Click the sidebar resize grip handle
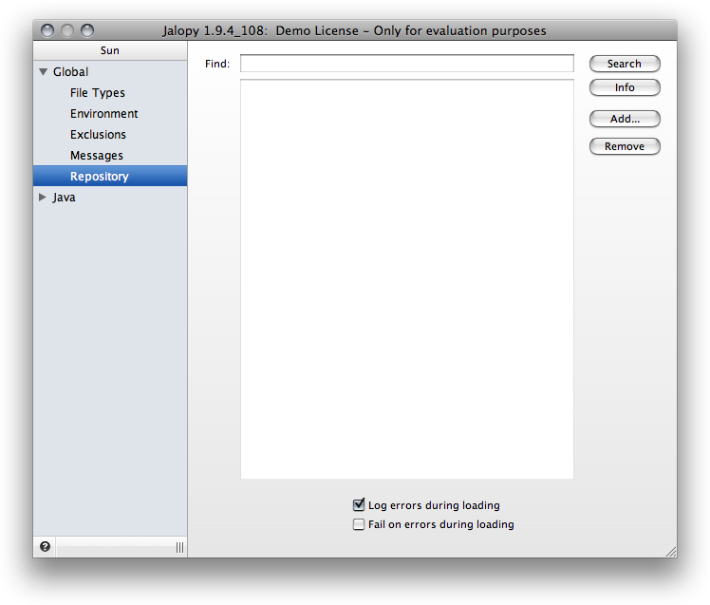Screen dimensions: 710x605 (x=180, y=547)
